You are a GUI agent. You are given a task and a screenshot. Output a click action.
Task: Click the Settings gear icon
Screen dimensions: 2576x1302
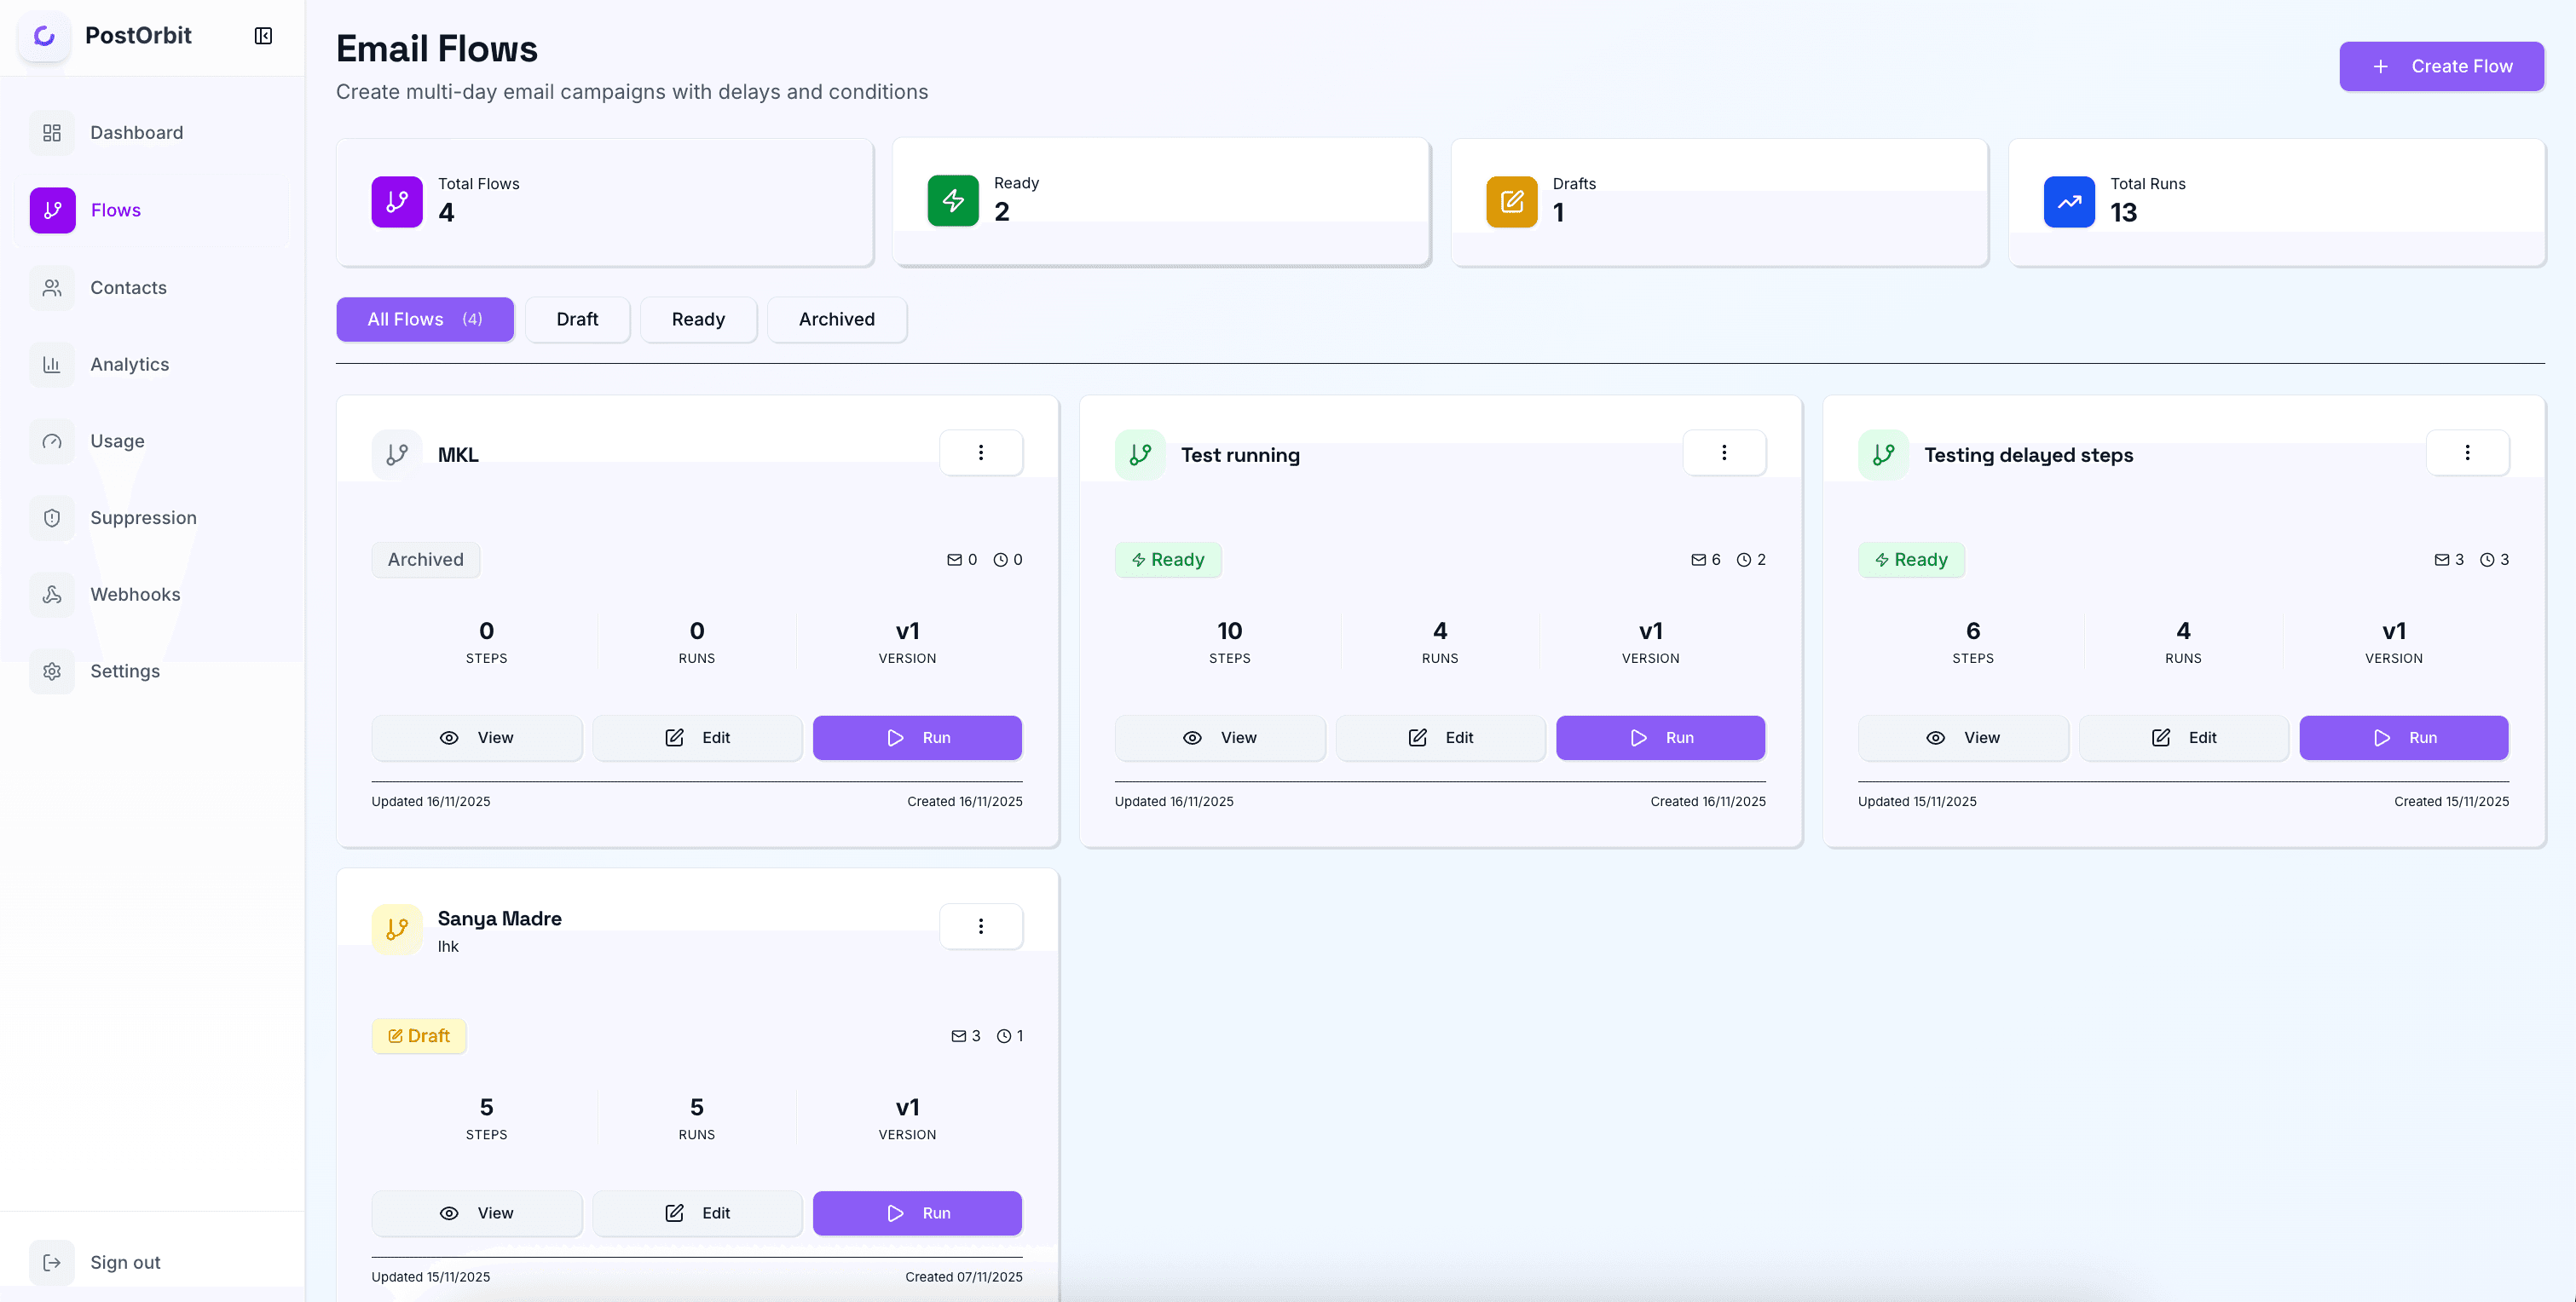coord(52,672)
